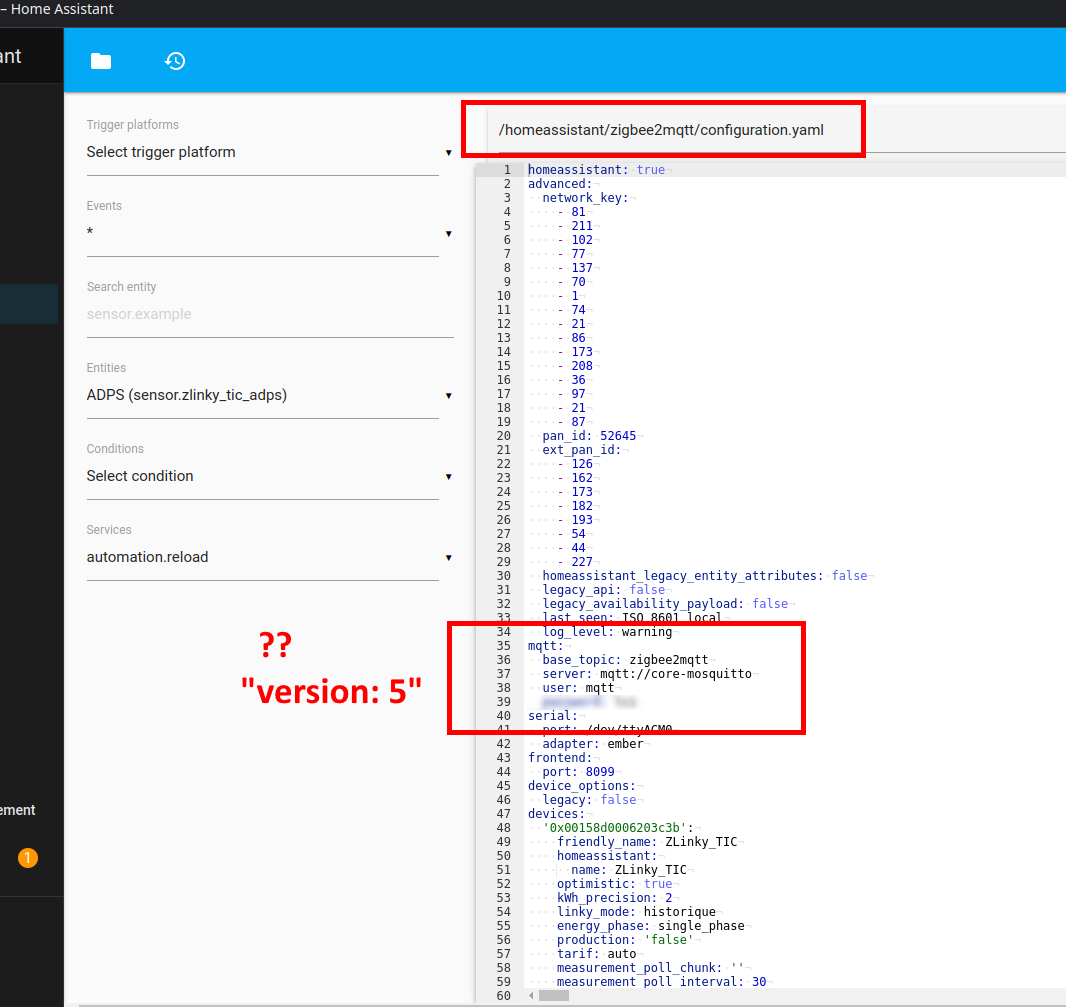Click the Search entity input field
Viewport: 1066px width, 1007px height.
pyautogui.click(x=268, y=315)
